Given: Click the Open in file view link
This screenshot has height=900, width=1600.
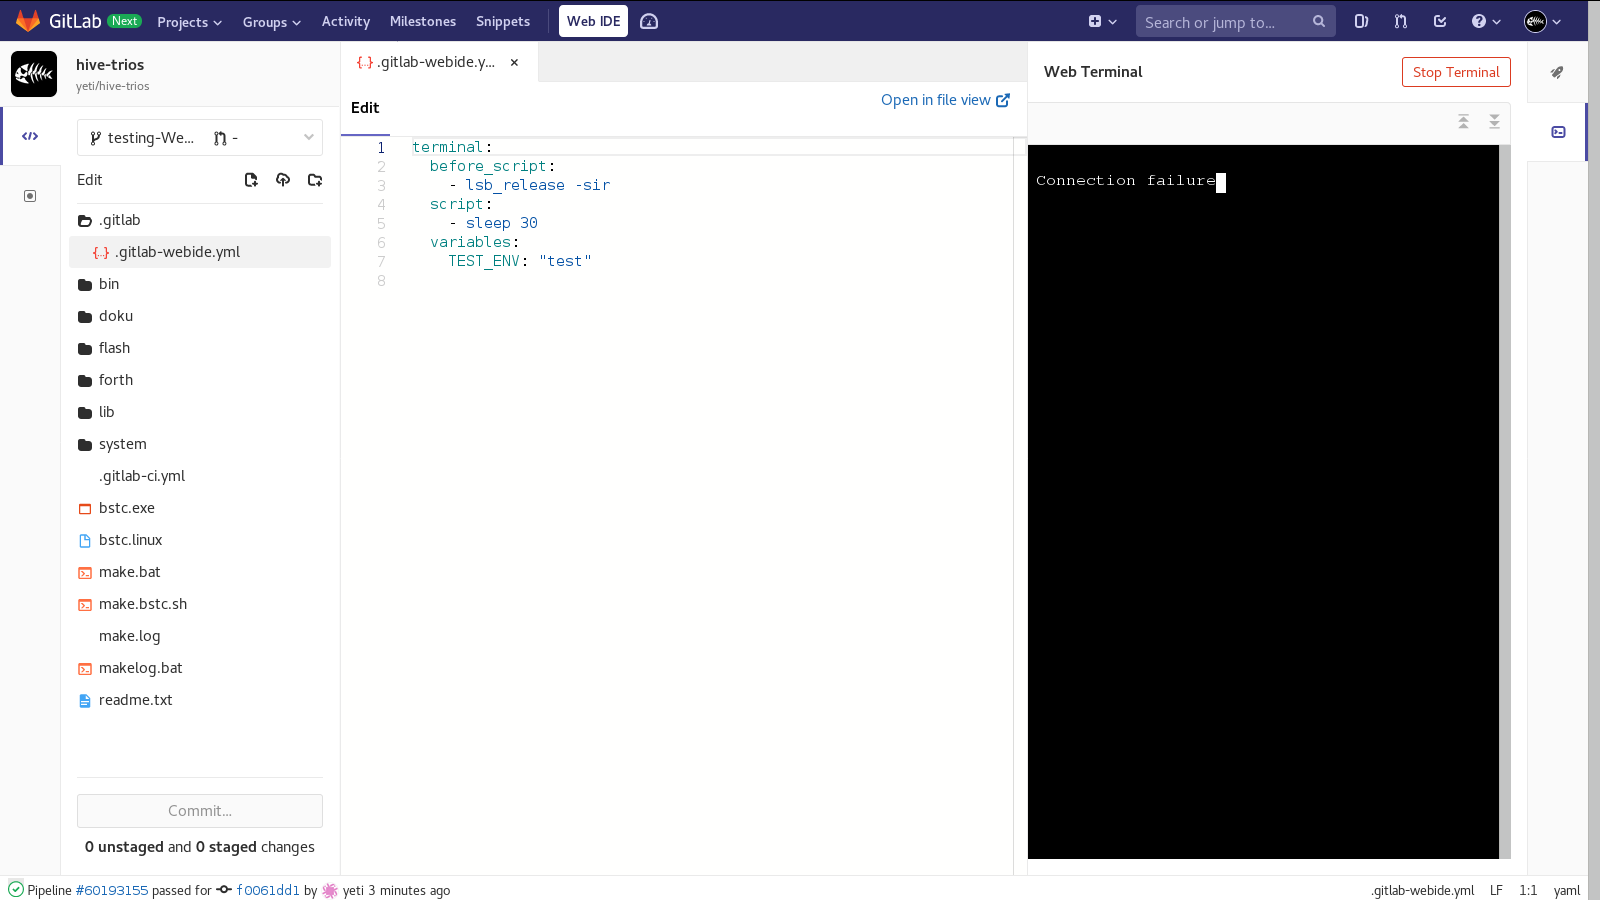Looking at the screenshot, I should (x=945, y=100).
